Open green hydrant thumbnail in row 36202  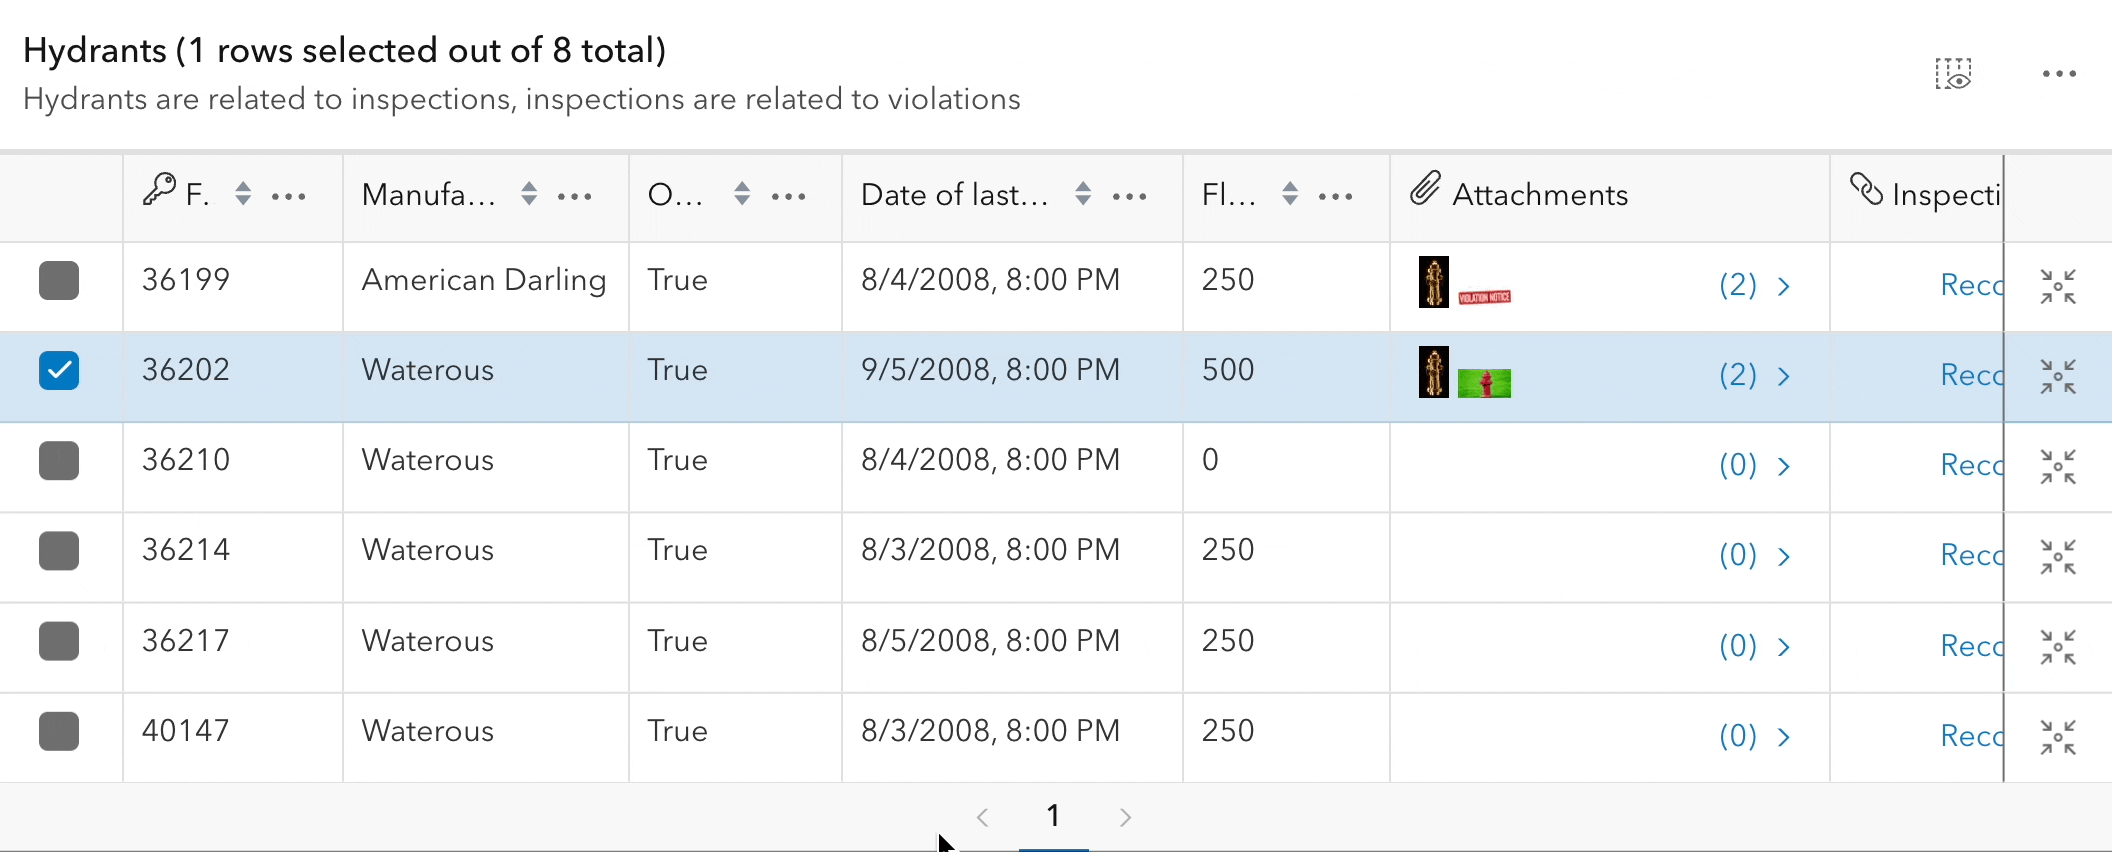point(1484,383)
